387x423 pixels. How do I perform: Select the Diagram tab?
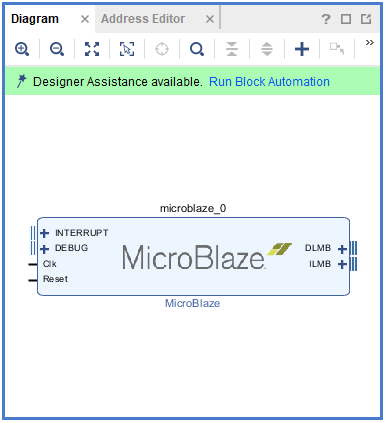35,19
